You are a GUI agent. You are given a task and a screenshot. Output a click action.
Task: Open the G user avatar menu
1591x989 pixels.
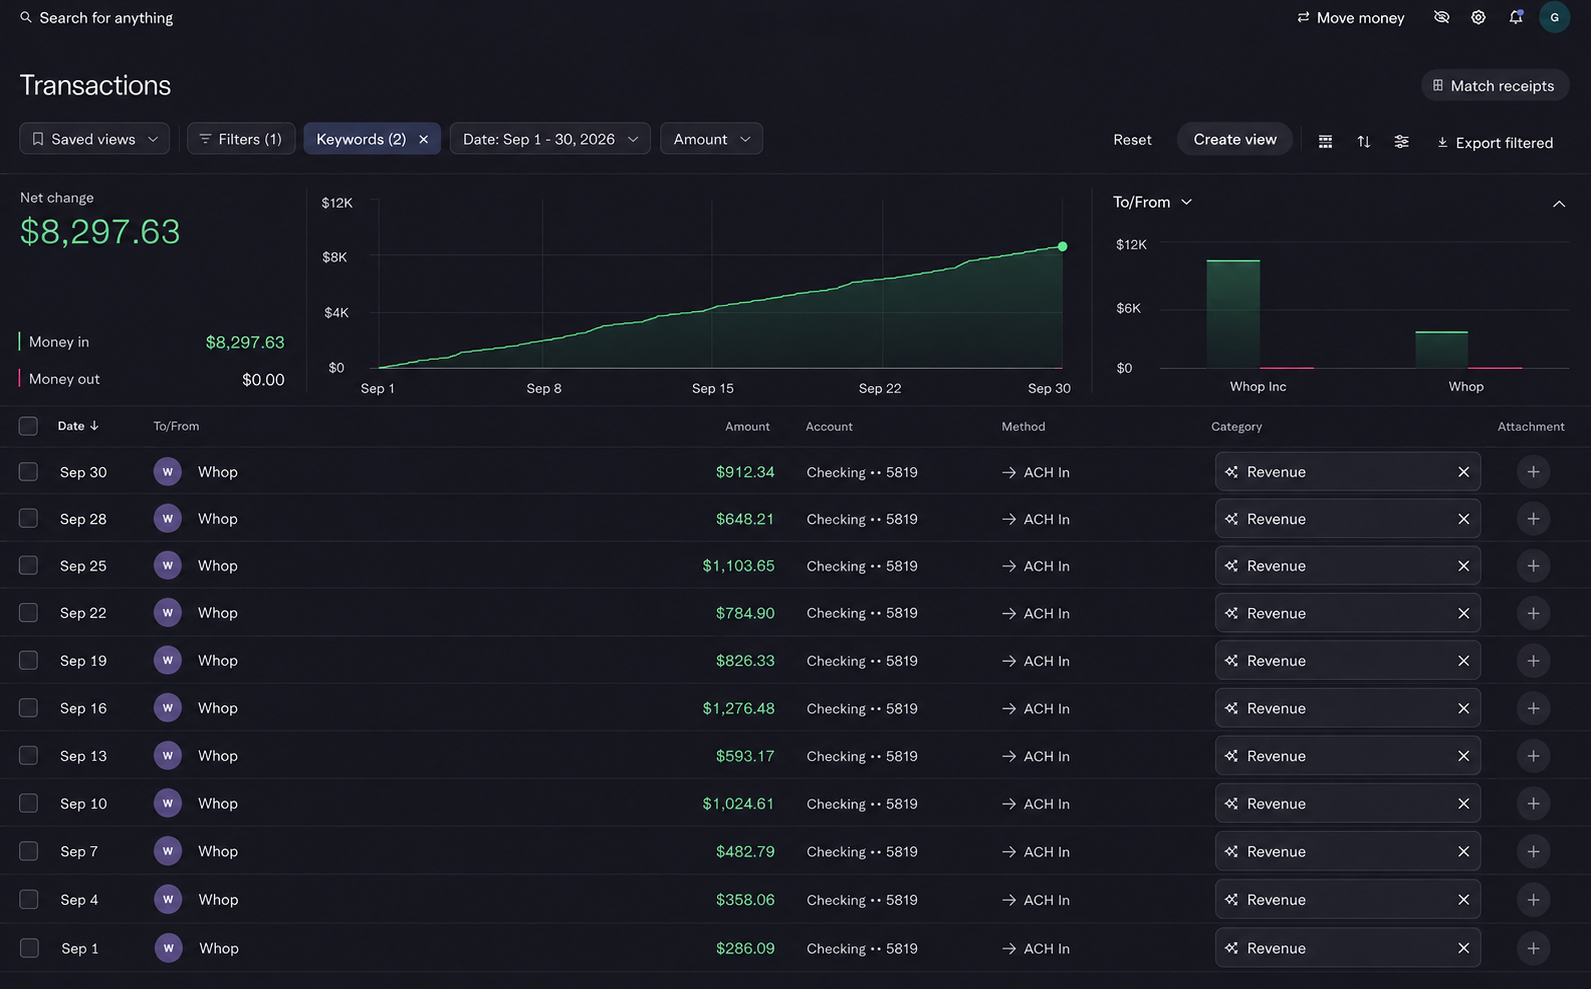click(x=1554, y=17)
